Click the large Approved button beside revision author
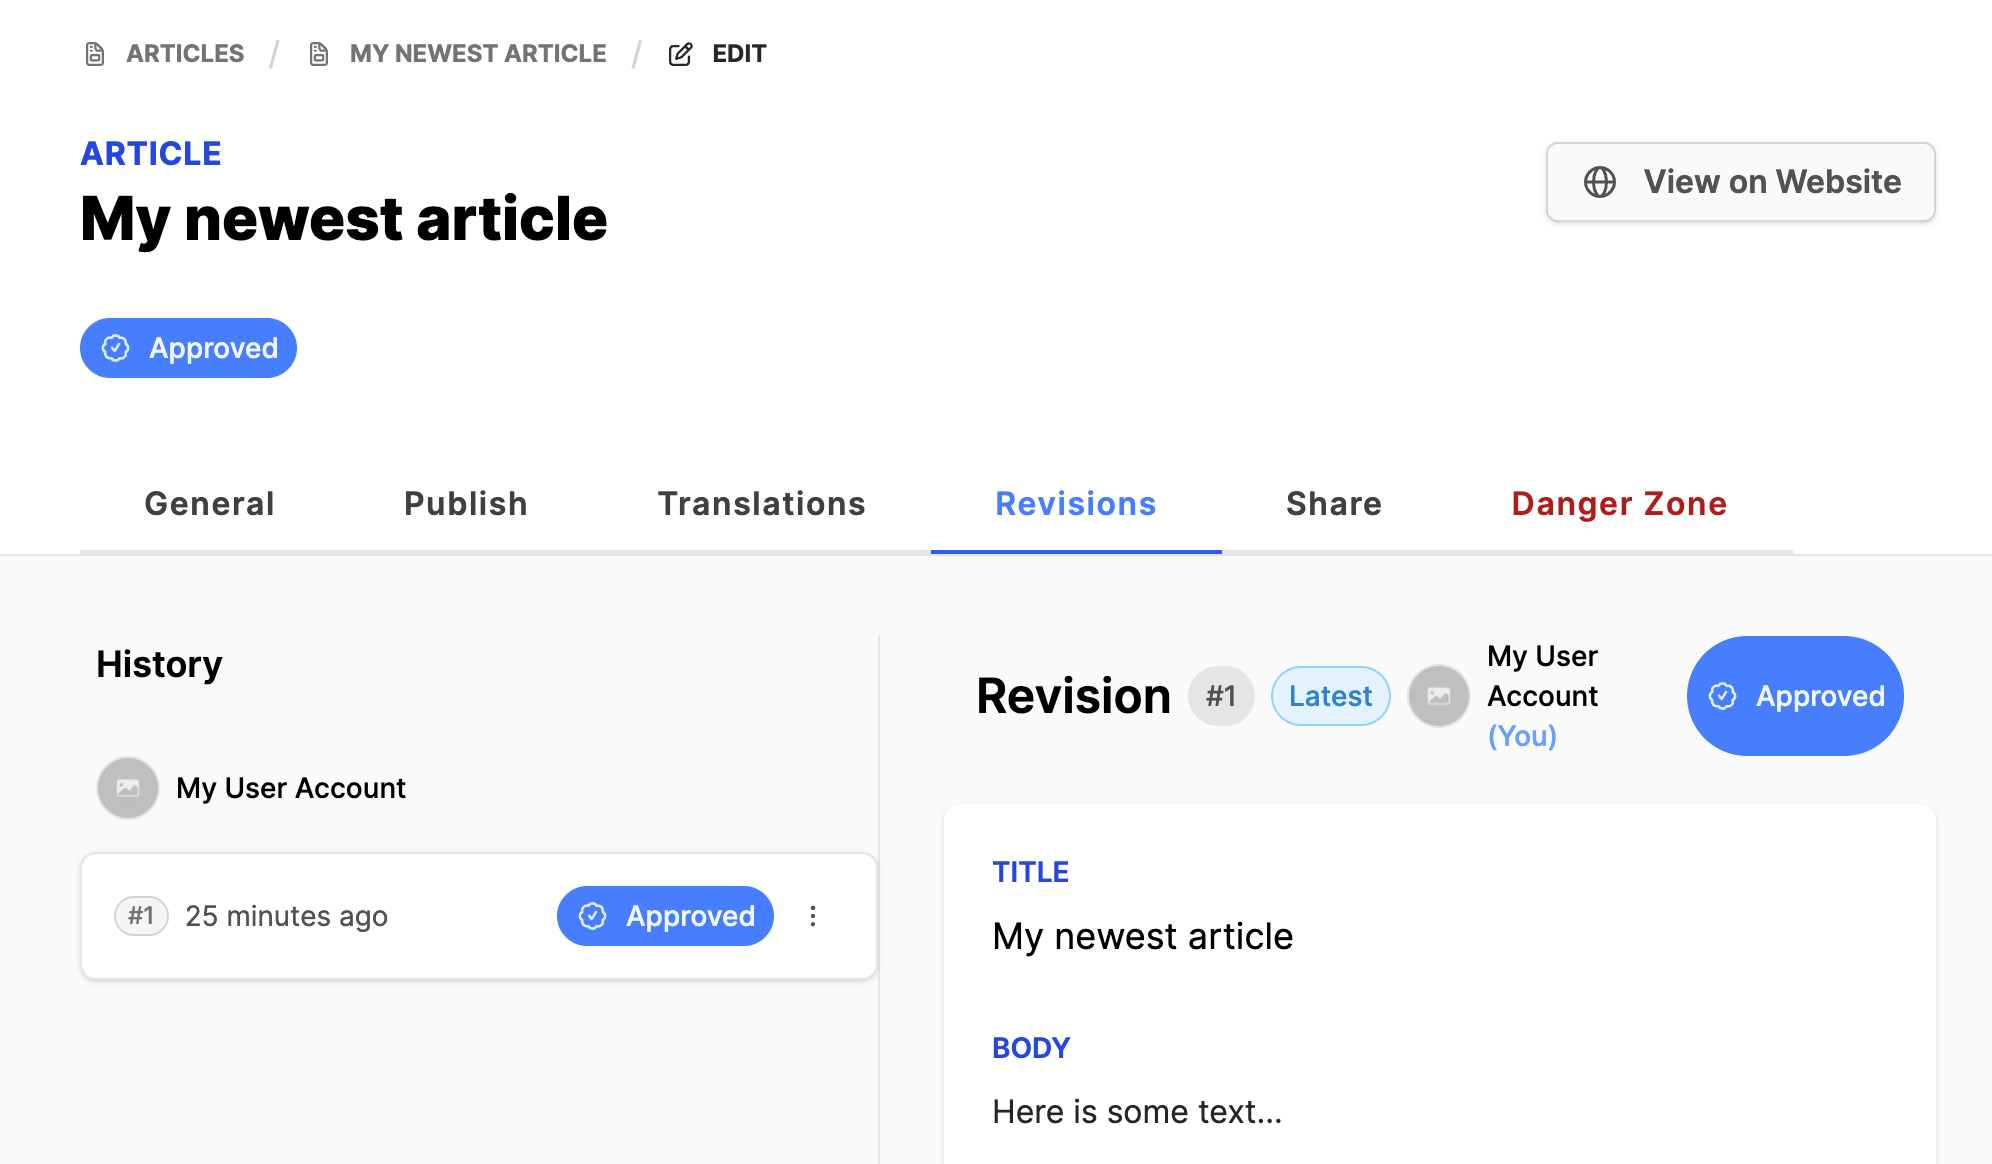This screenshot has width=1992, height=1164. 1795,696
